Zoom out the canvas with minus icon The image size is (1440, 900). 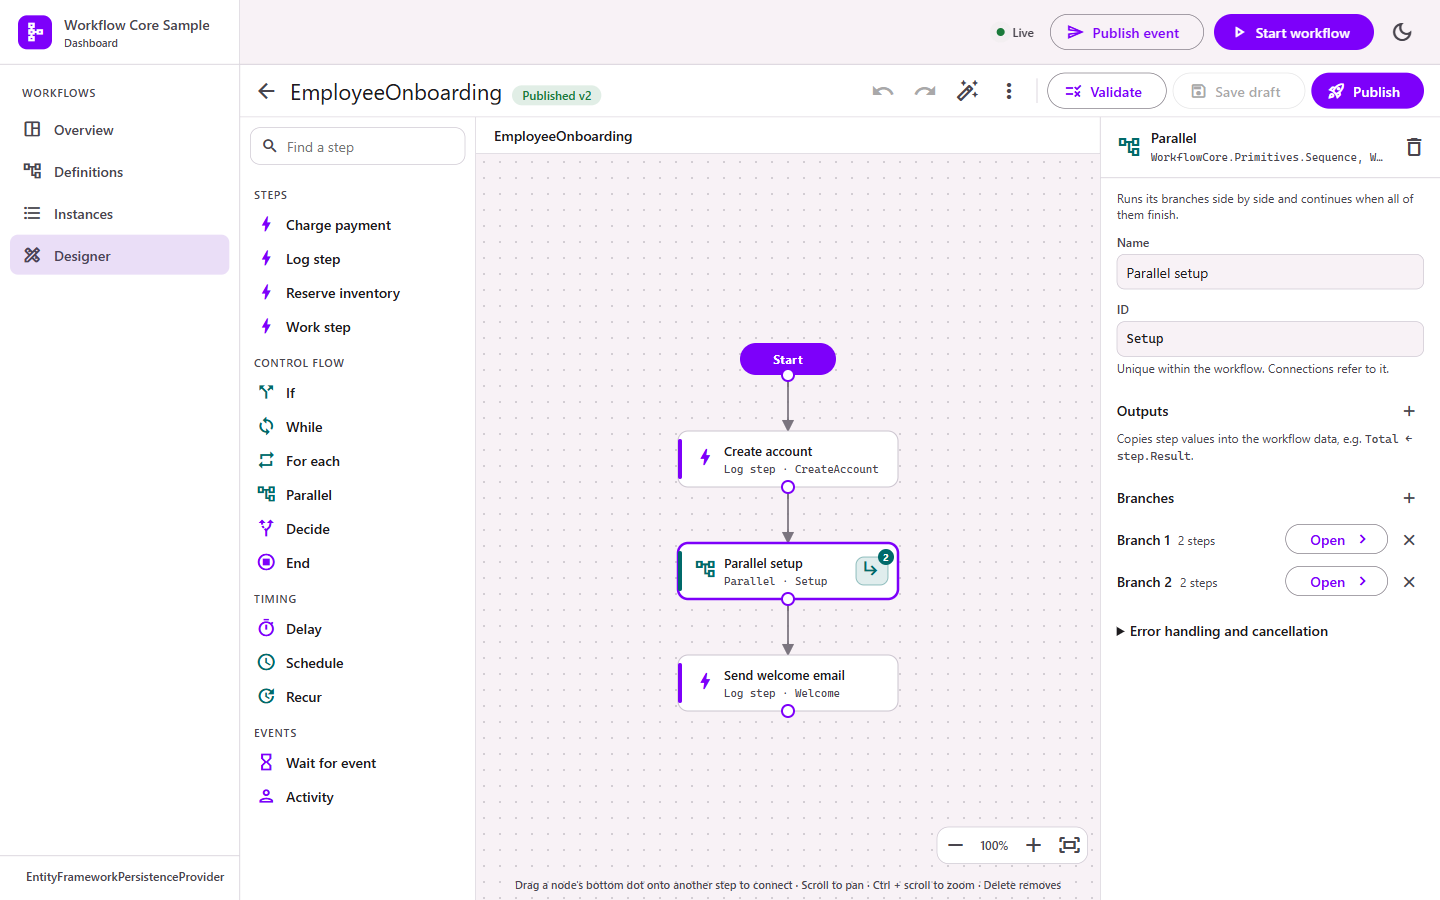coord(955,846)
